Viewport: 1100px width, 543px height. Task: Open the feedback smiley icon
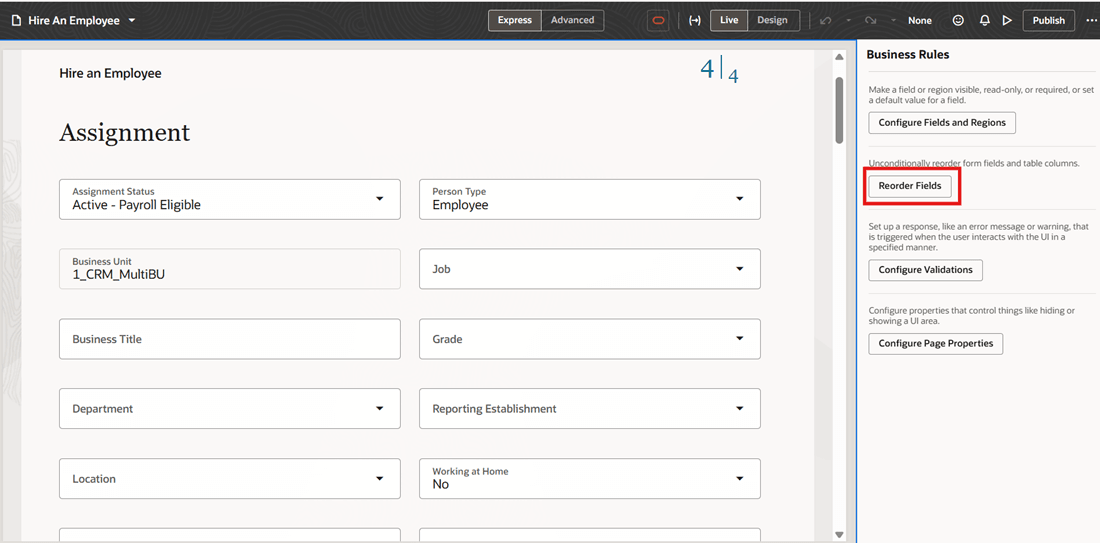pyautogui.click(x=958, y=20)
